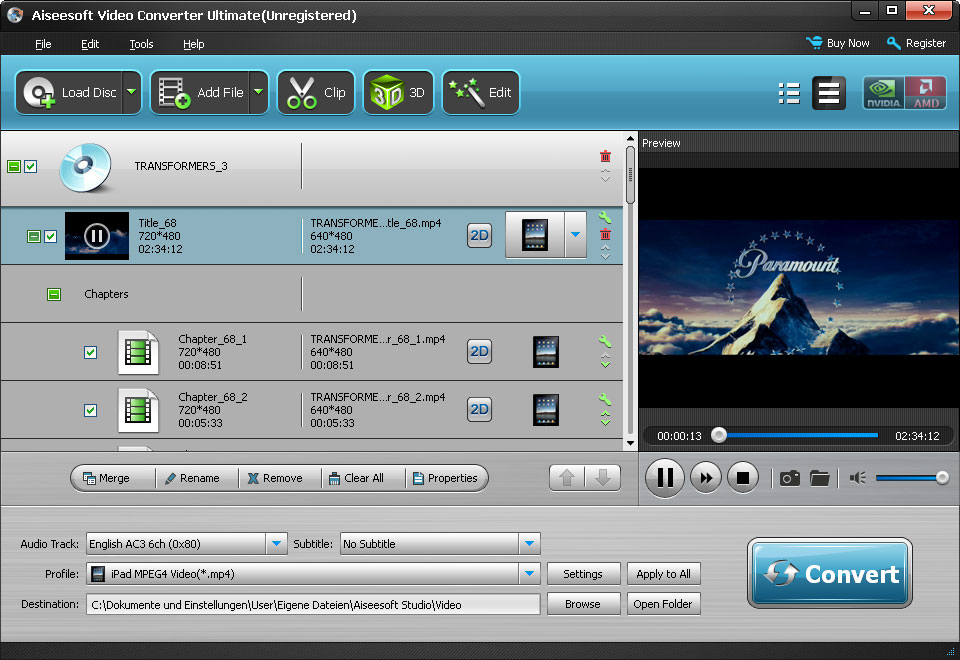
Task: Stop the preview playback
Action: click(x=743, y=478)
